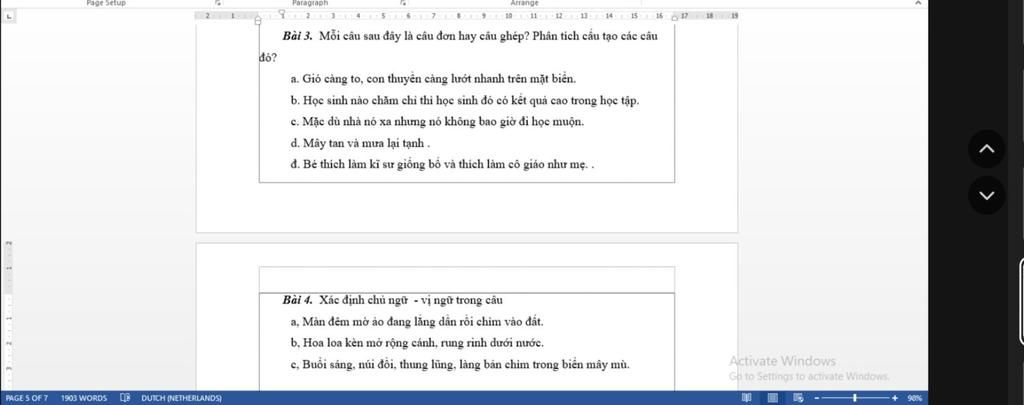
Task: Click PAGE 5 OF 7 indicator
Action: coord(26,398)
